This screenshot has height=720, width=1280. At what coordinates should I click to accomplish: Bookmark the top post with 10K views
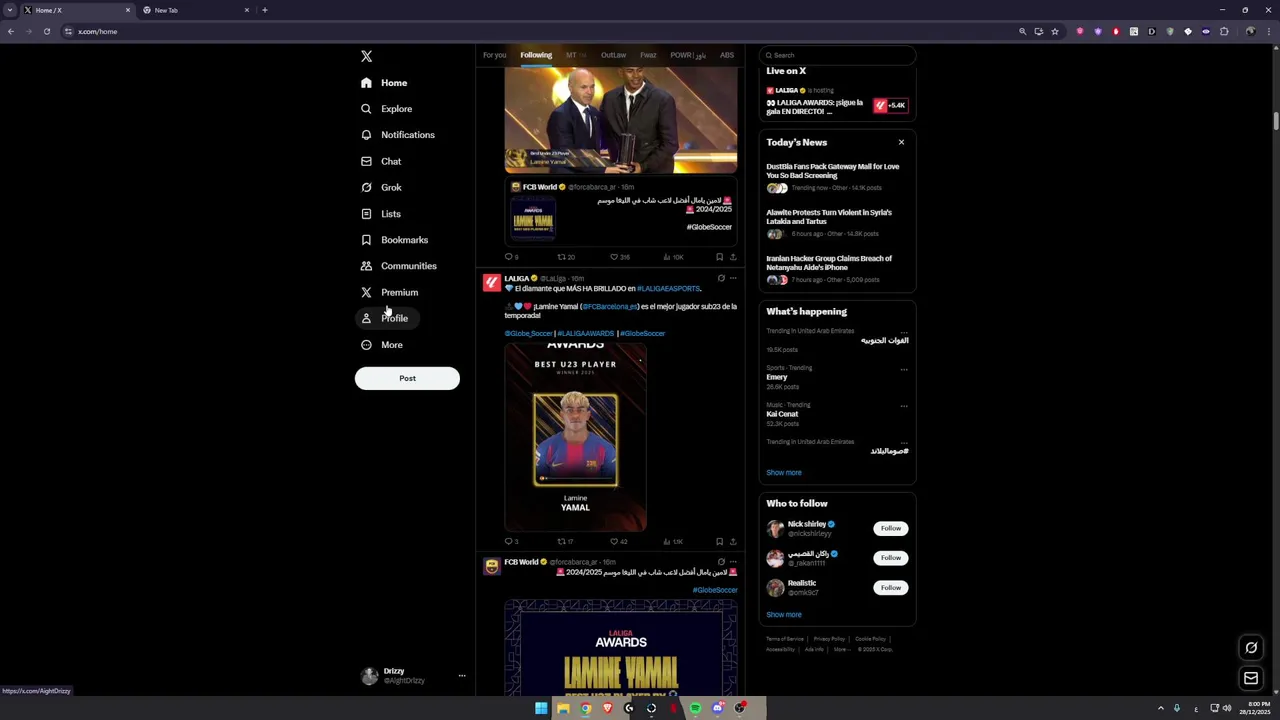[719, 257]
